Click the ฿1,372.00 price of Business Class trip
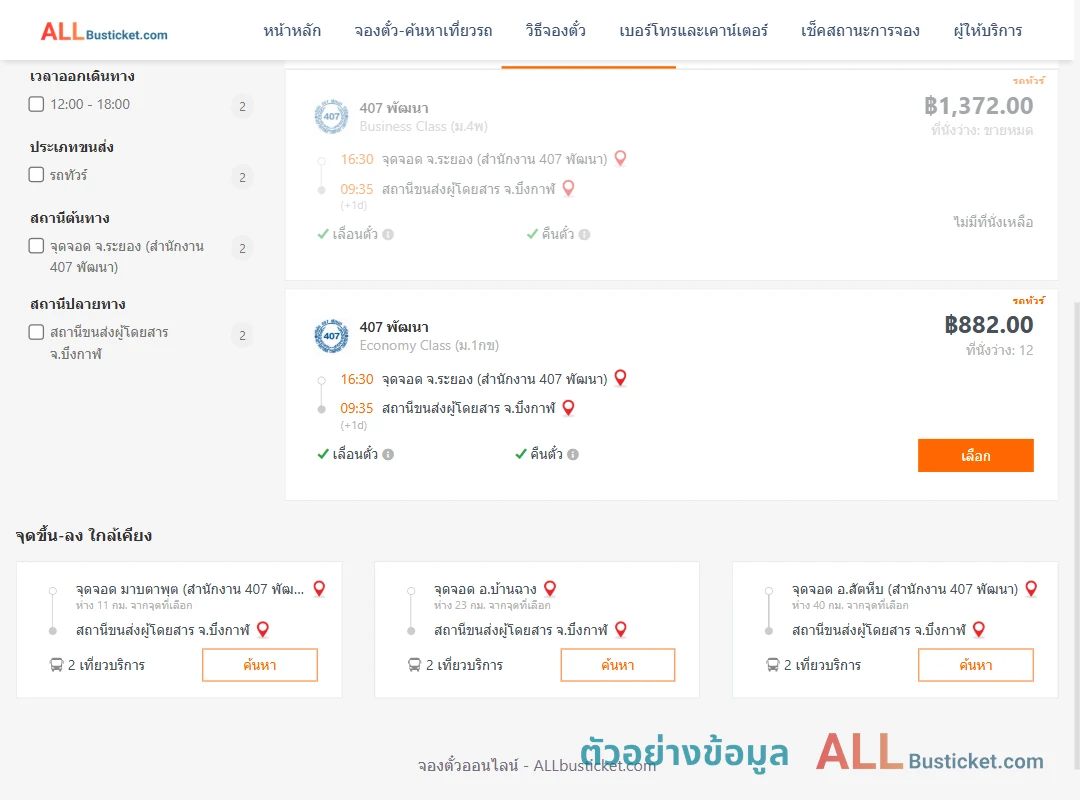This screenshot has height=800, width=1080. point(978,105)
